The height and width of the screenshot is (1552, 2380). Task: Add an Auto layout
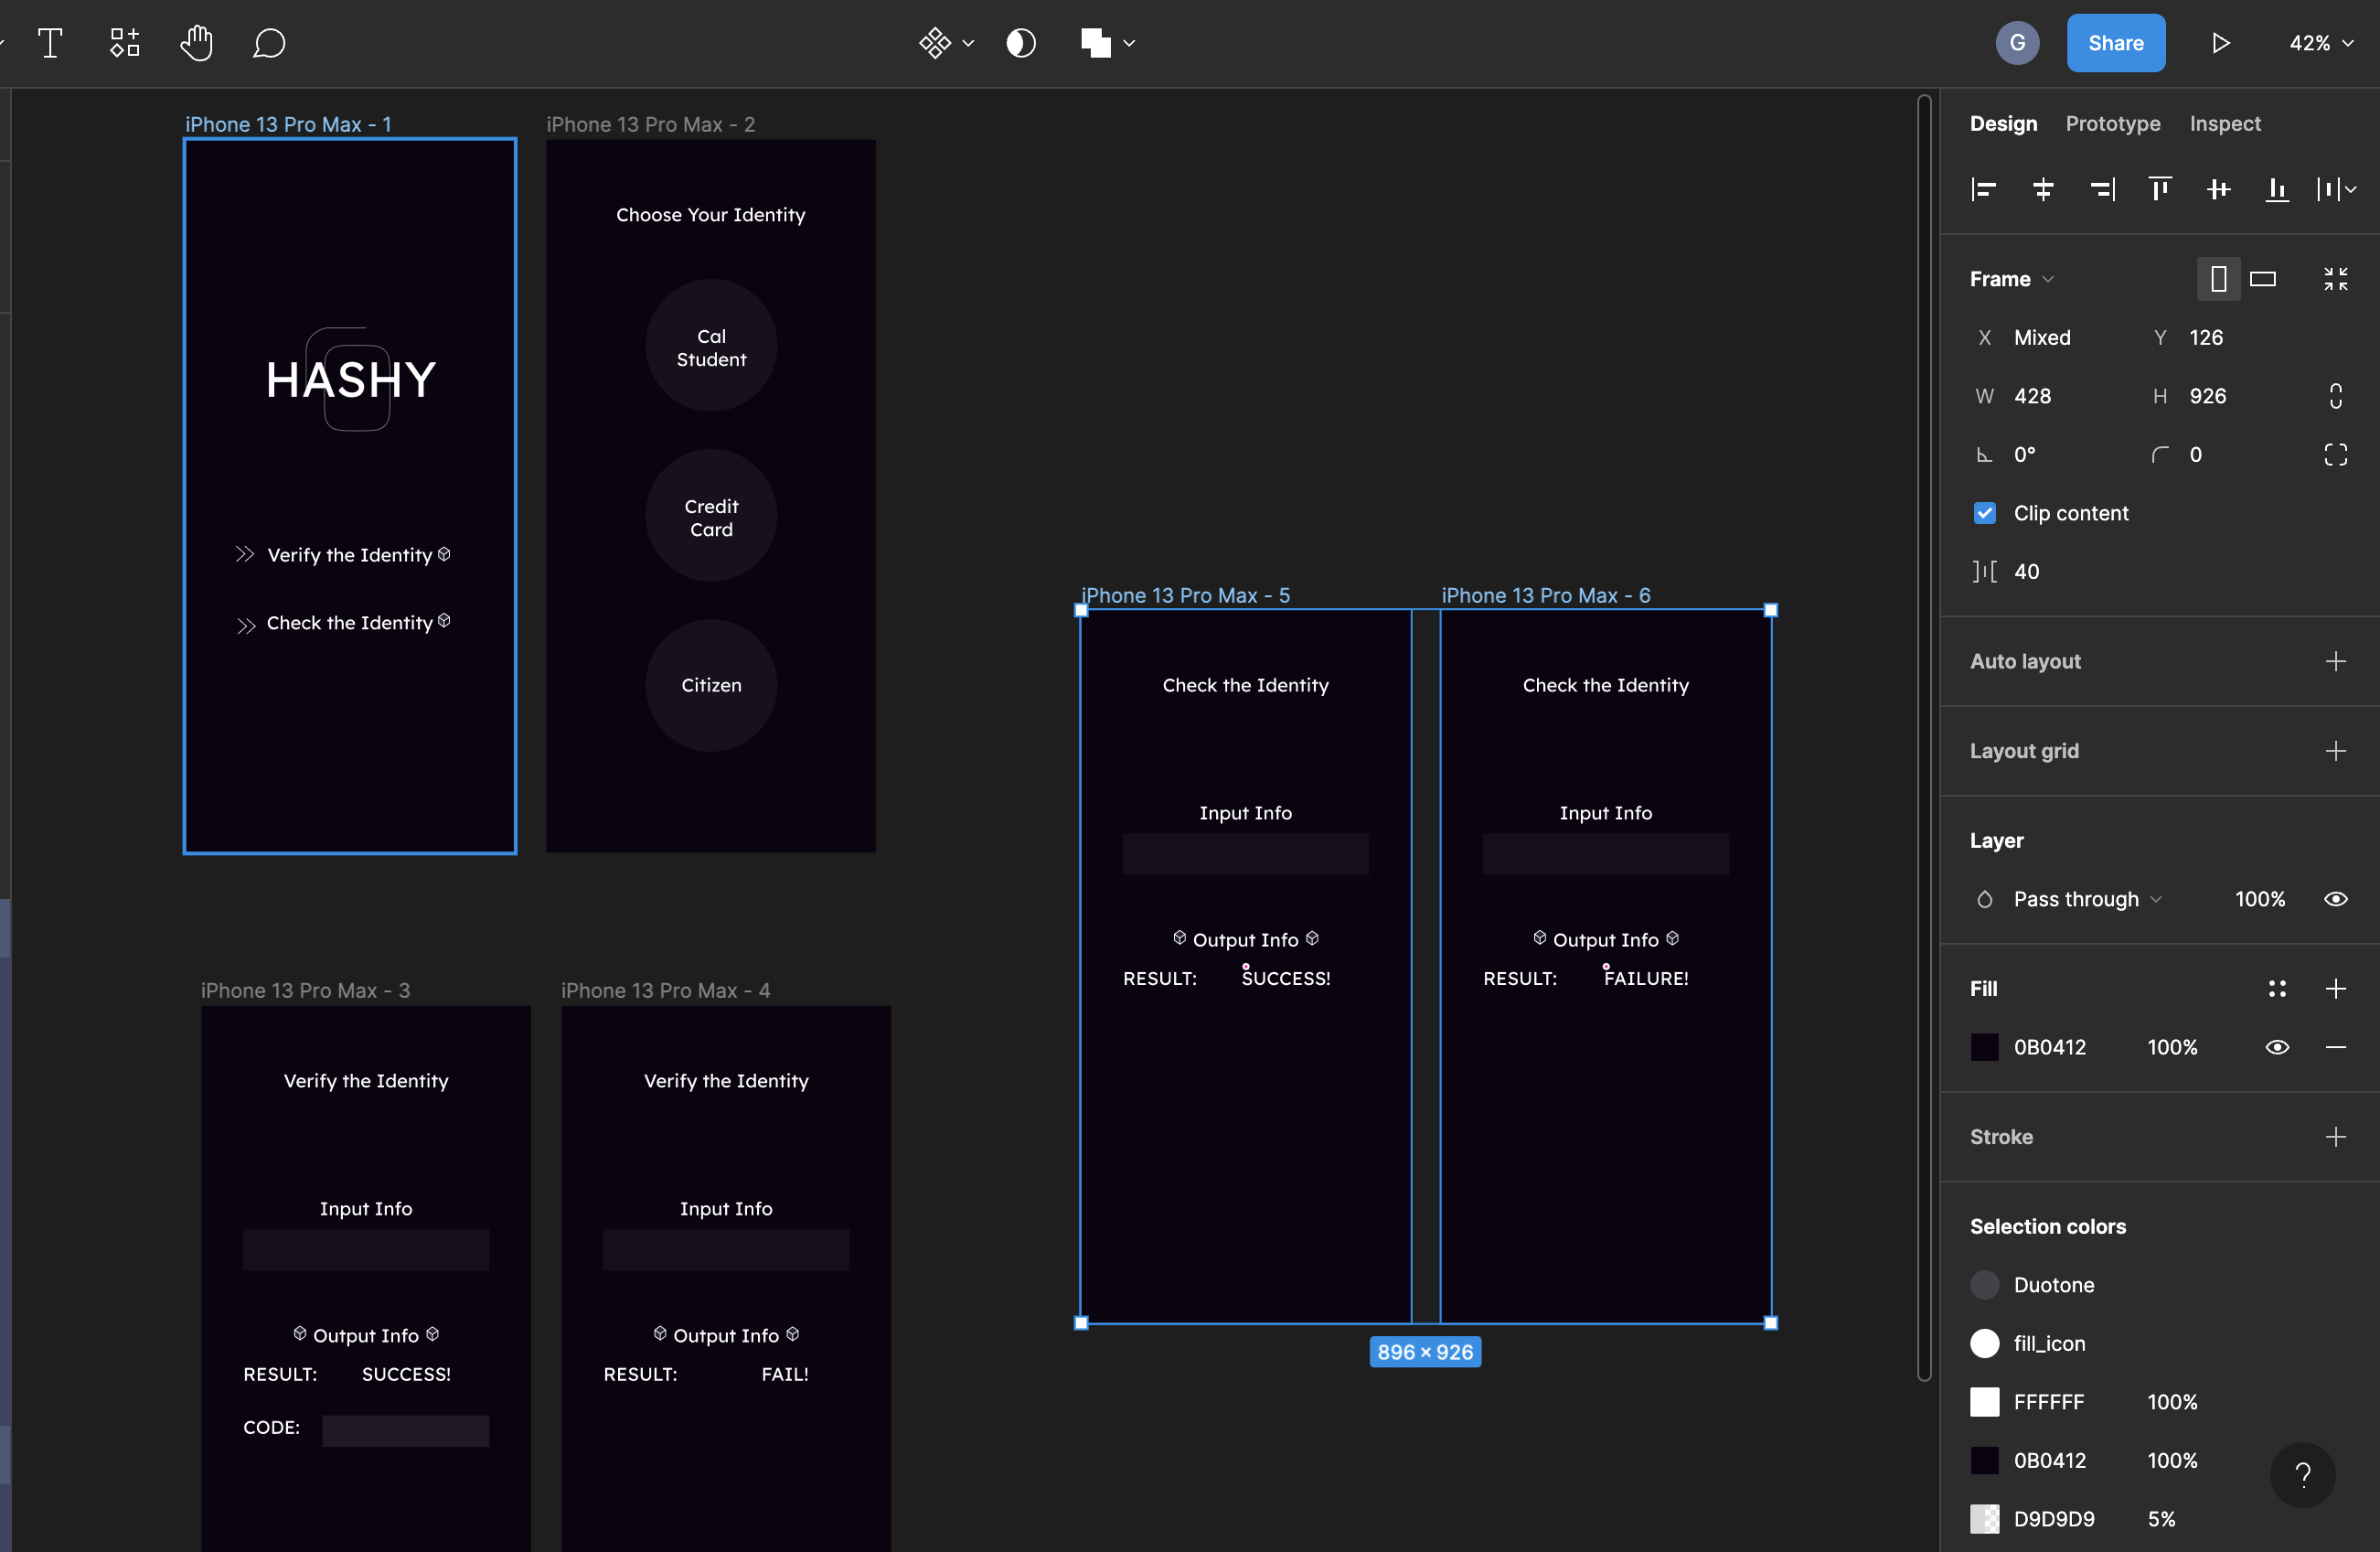click(2335, 661)
